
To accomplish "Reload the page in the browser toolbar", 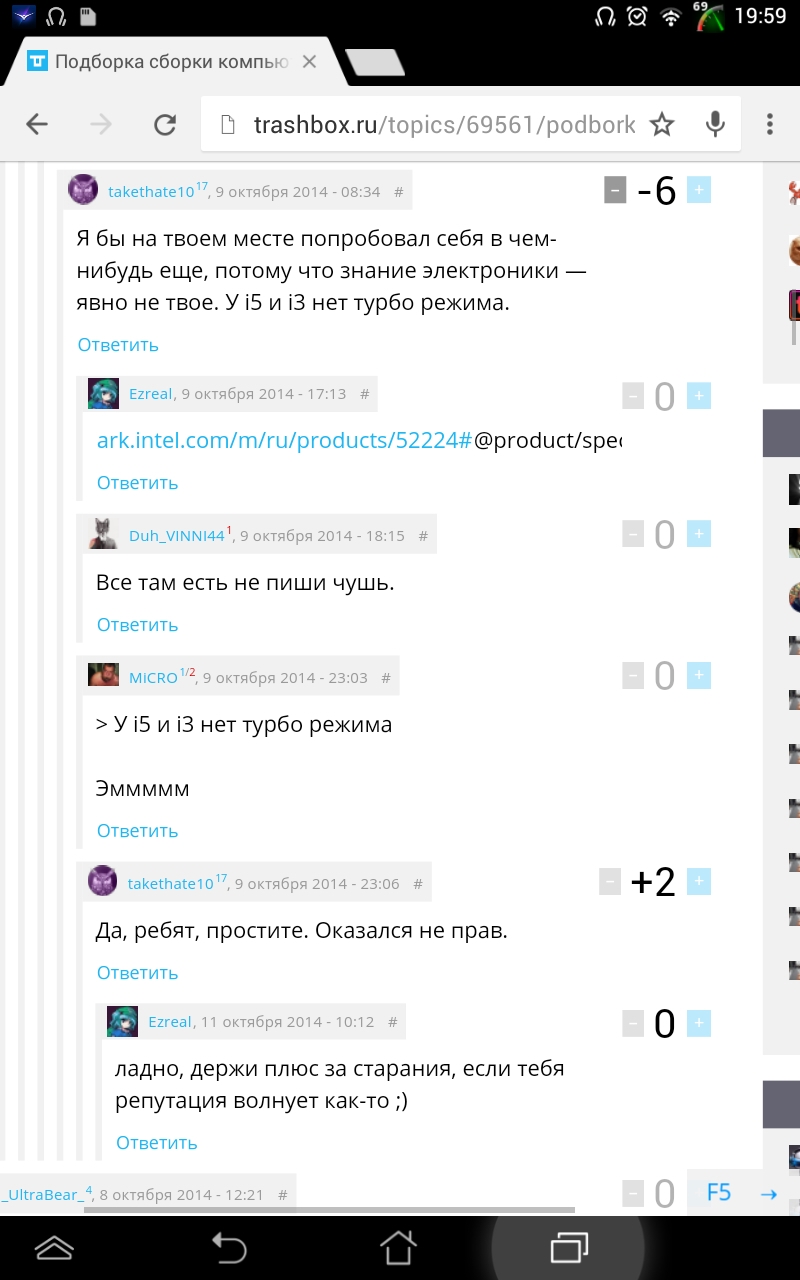I will pos(164,124).
